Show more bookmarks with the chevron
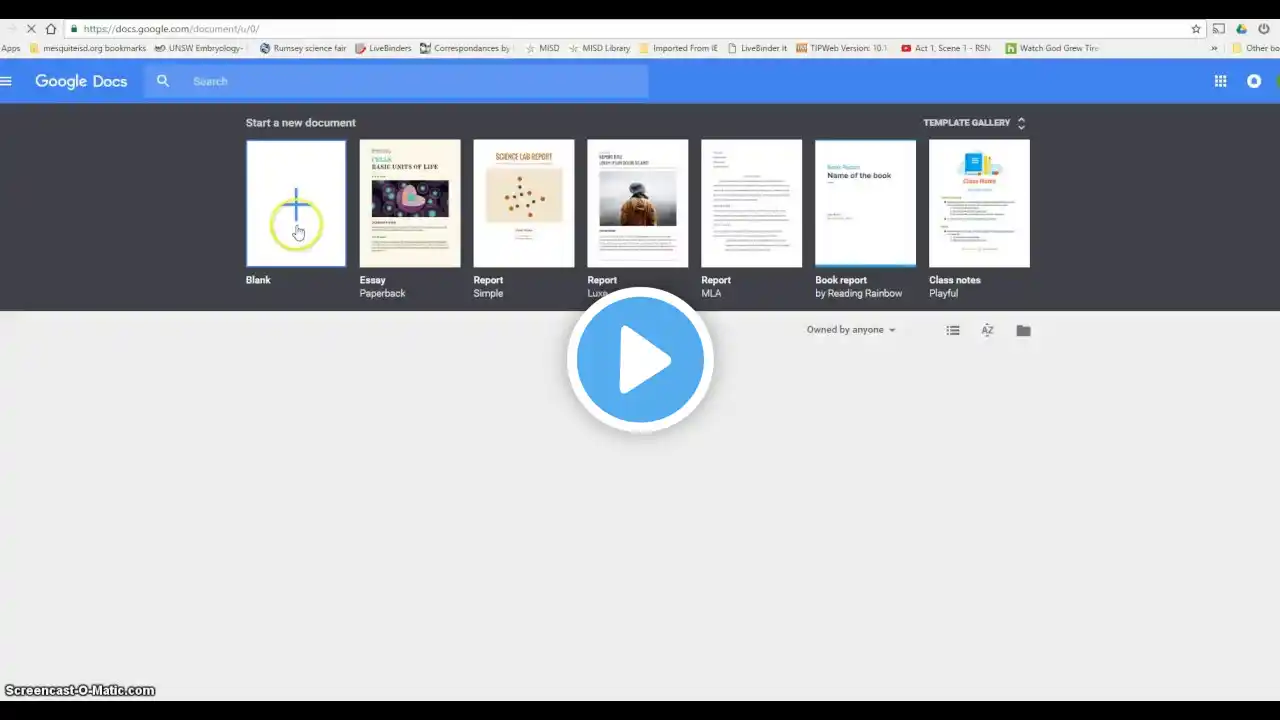The image size is (1280, 720). [x=1214, y=48]
